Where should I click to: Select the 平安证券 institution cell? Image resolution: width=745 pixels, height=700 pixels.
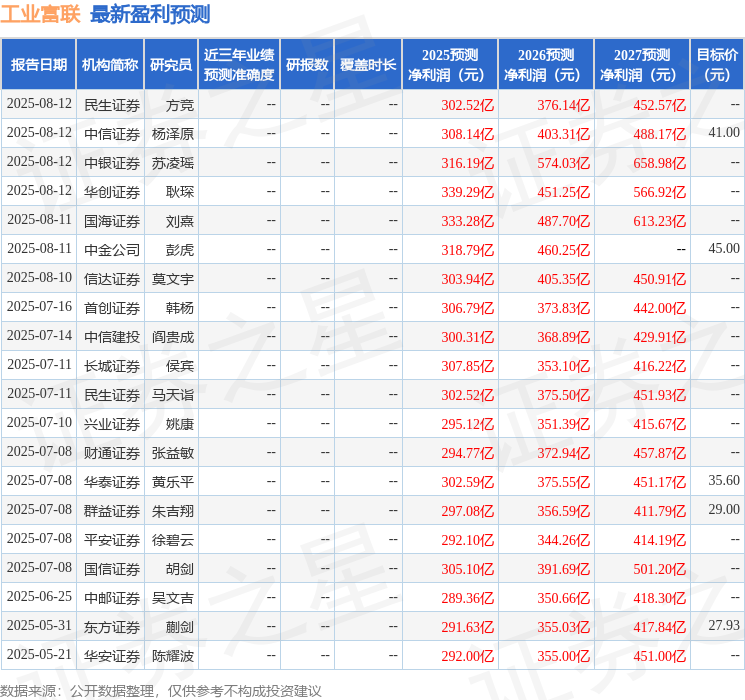(x=112, y=540)
